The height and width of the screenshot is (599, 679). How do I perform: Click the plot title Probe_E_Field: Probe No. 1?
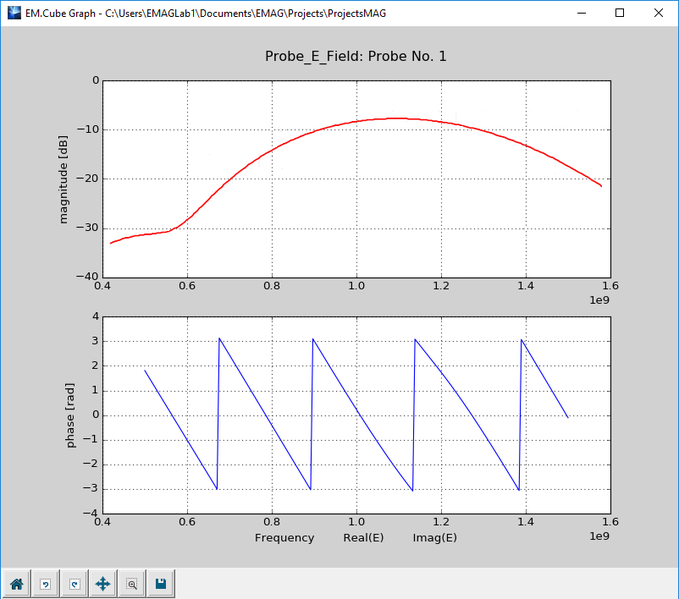pyautogui.click(x=355, y=56)
